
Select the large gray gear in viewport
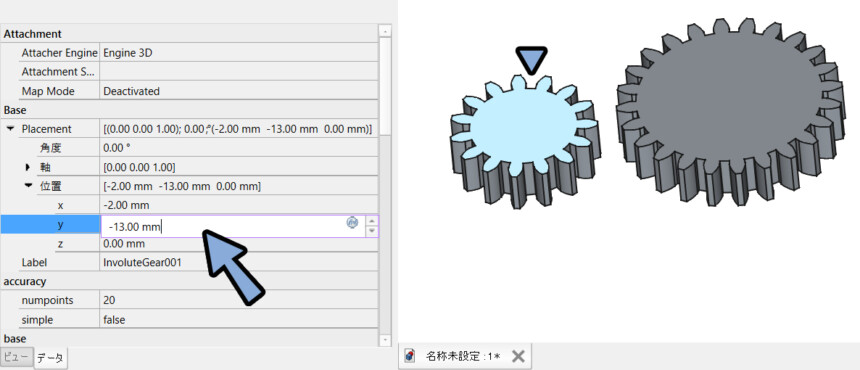click(730, 110)
